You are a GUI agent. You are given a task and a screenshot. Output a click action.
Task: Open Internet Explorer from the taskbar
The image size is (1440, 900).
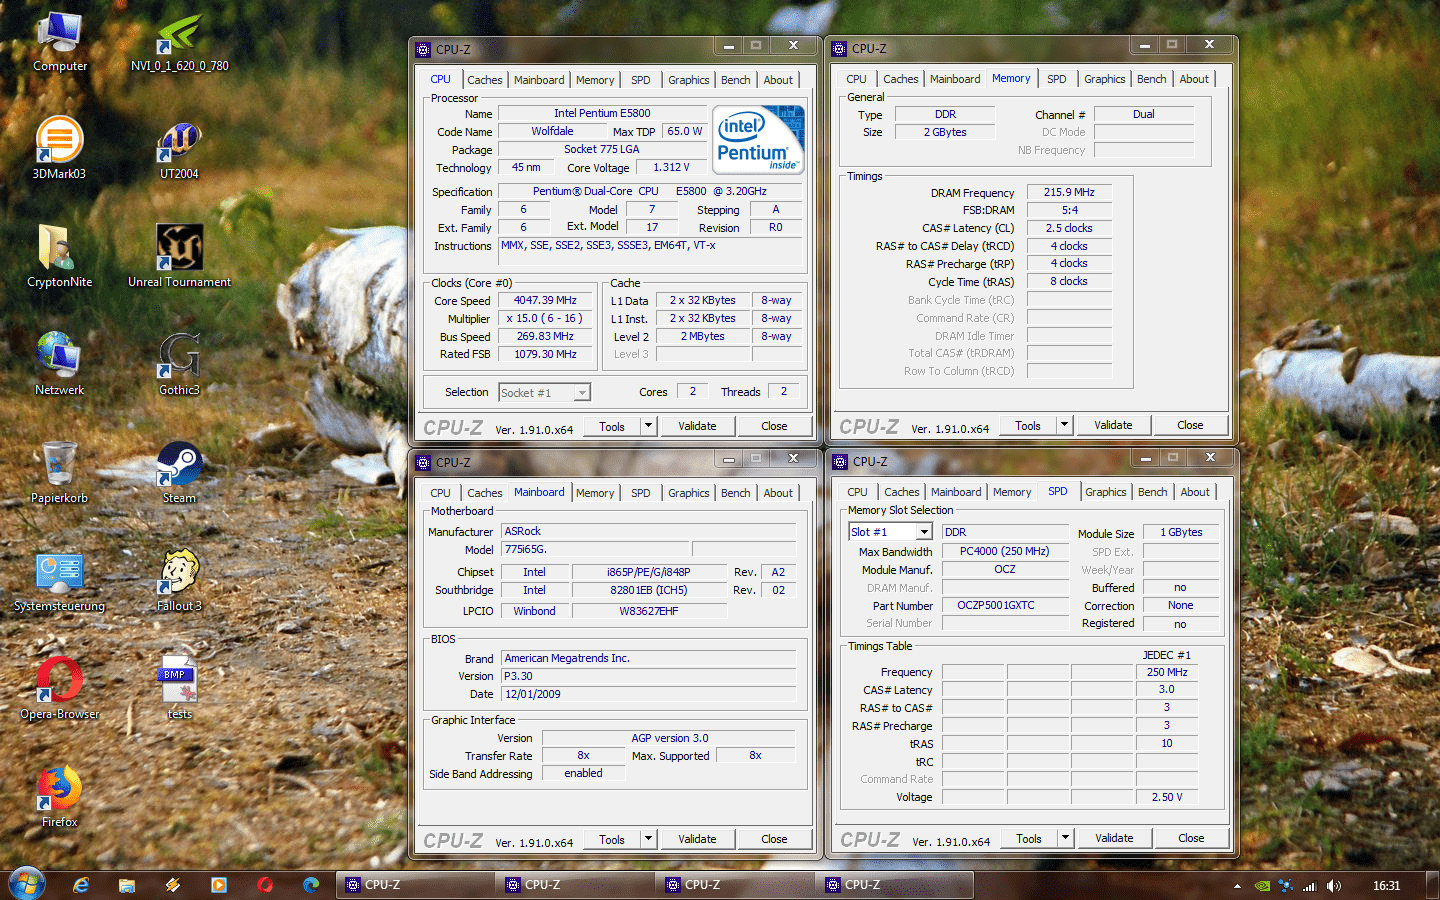click(x=81, y=885)
